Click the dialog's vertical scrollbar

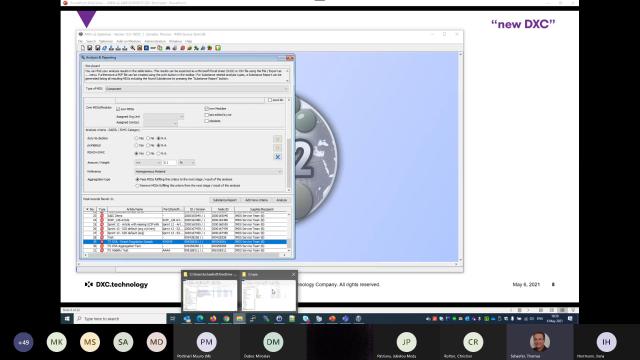click(289, 145)
